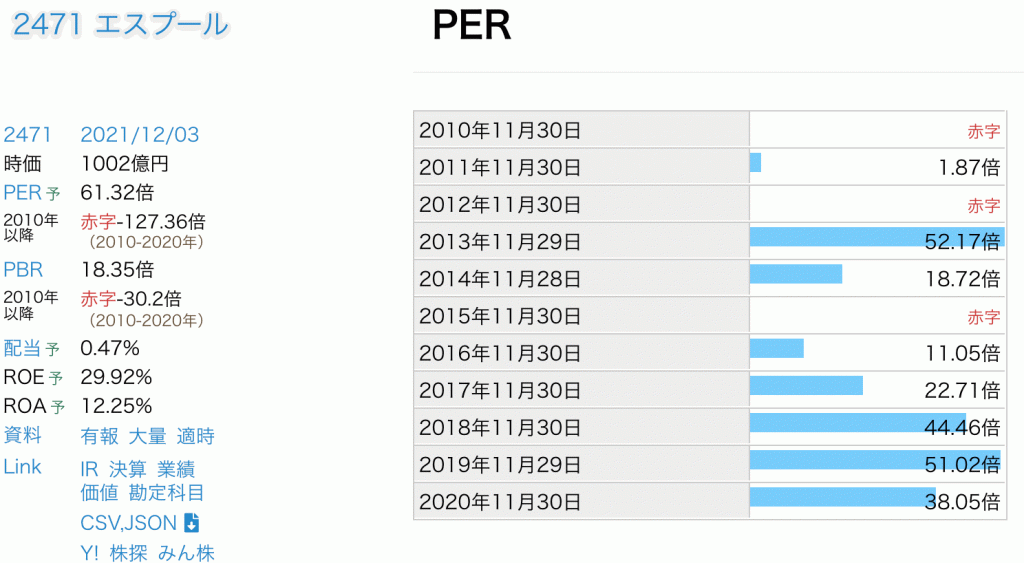The image size is (1024, 563).
Task: Click the CSV,JSON download icon
Action: pos(192,523)
